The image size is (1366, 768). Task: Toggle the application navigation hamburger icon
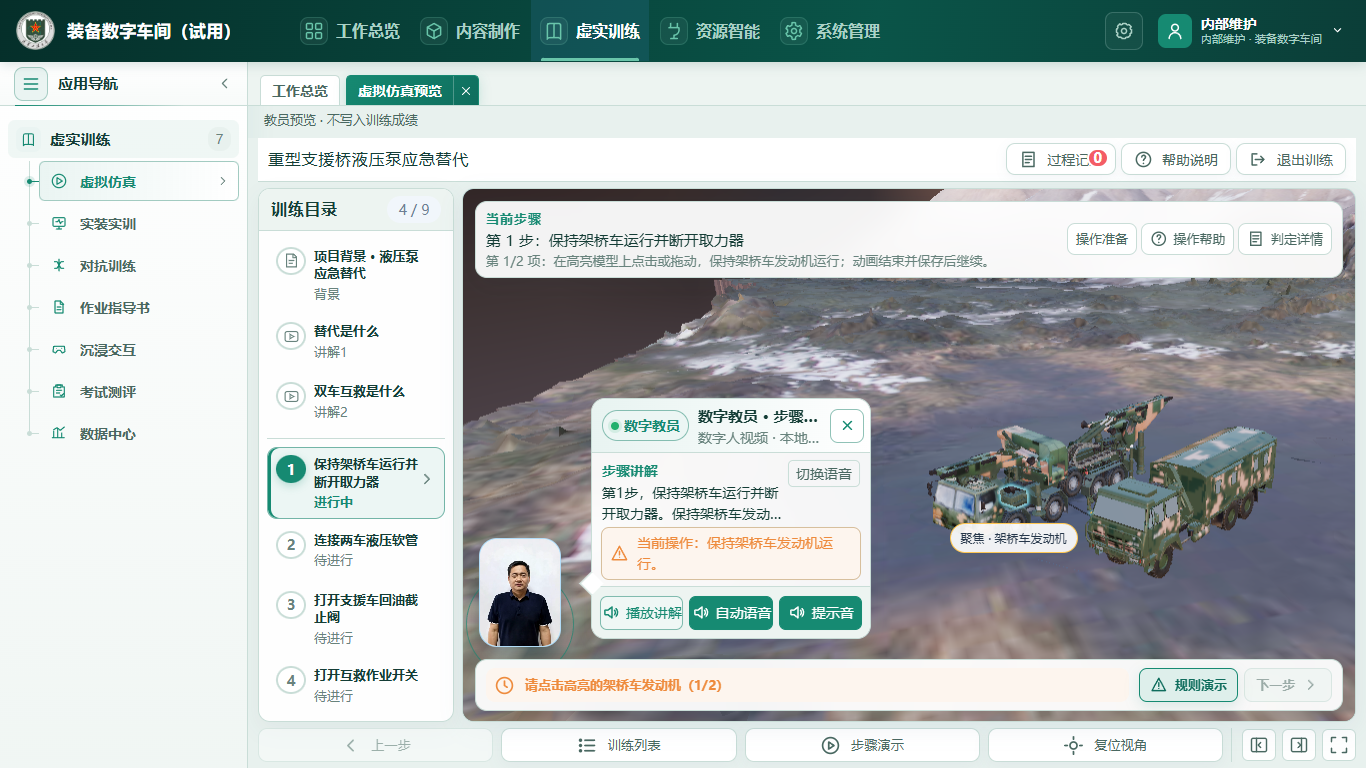(31, 84)
